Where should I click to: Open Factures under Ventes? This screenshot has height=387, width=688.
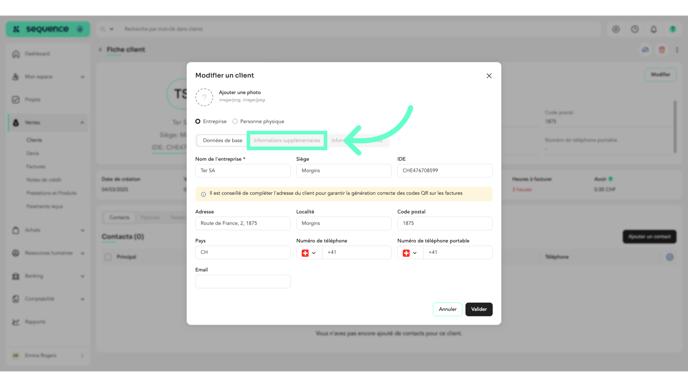(36, 167)
